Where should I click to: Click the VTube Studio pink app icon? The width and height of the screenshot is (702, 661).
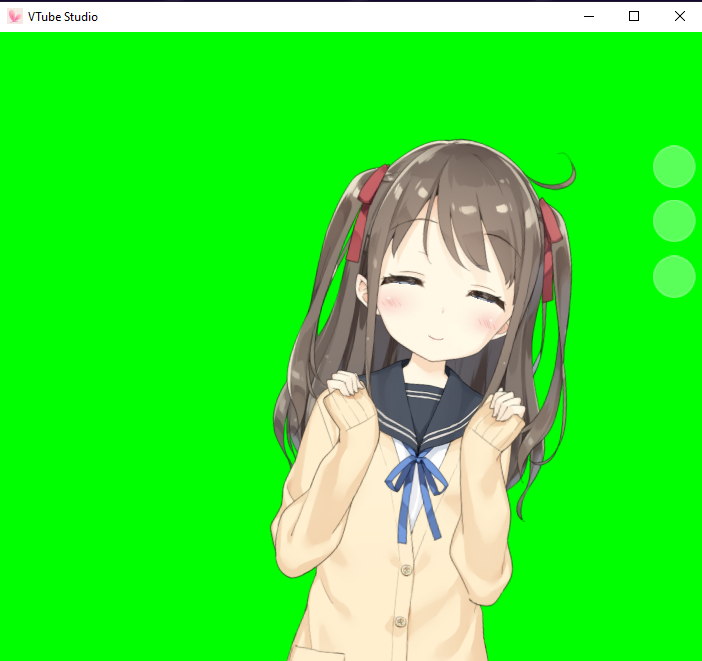click(15, 17)
